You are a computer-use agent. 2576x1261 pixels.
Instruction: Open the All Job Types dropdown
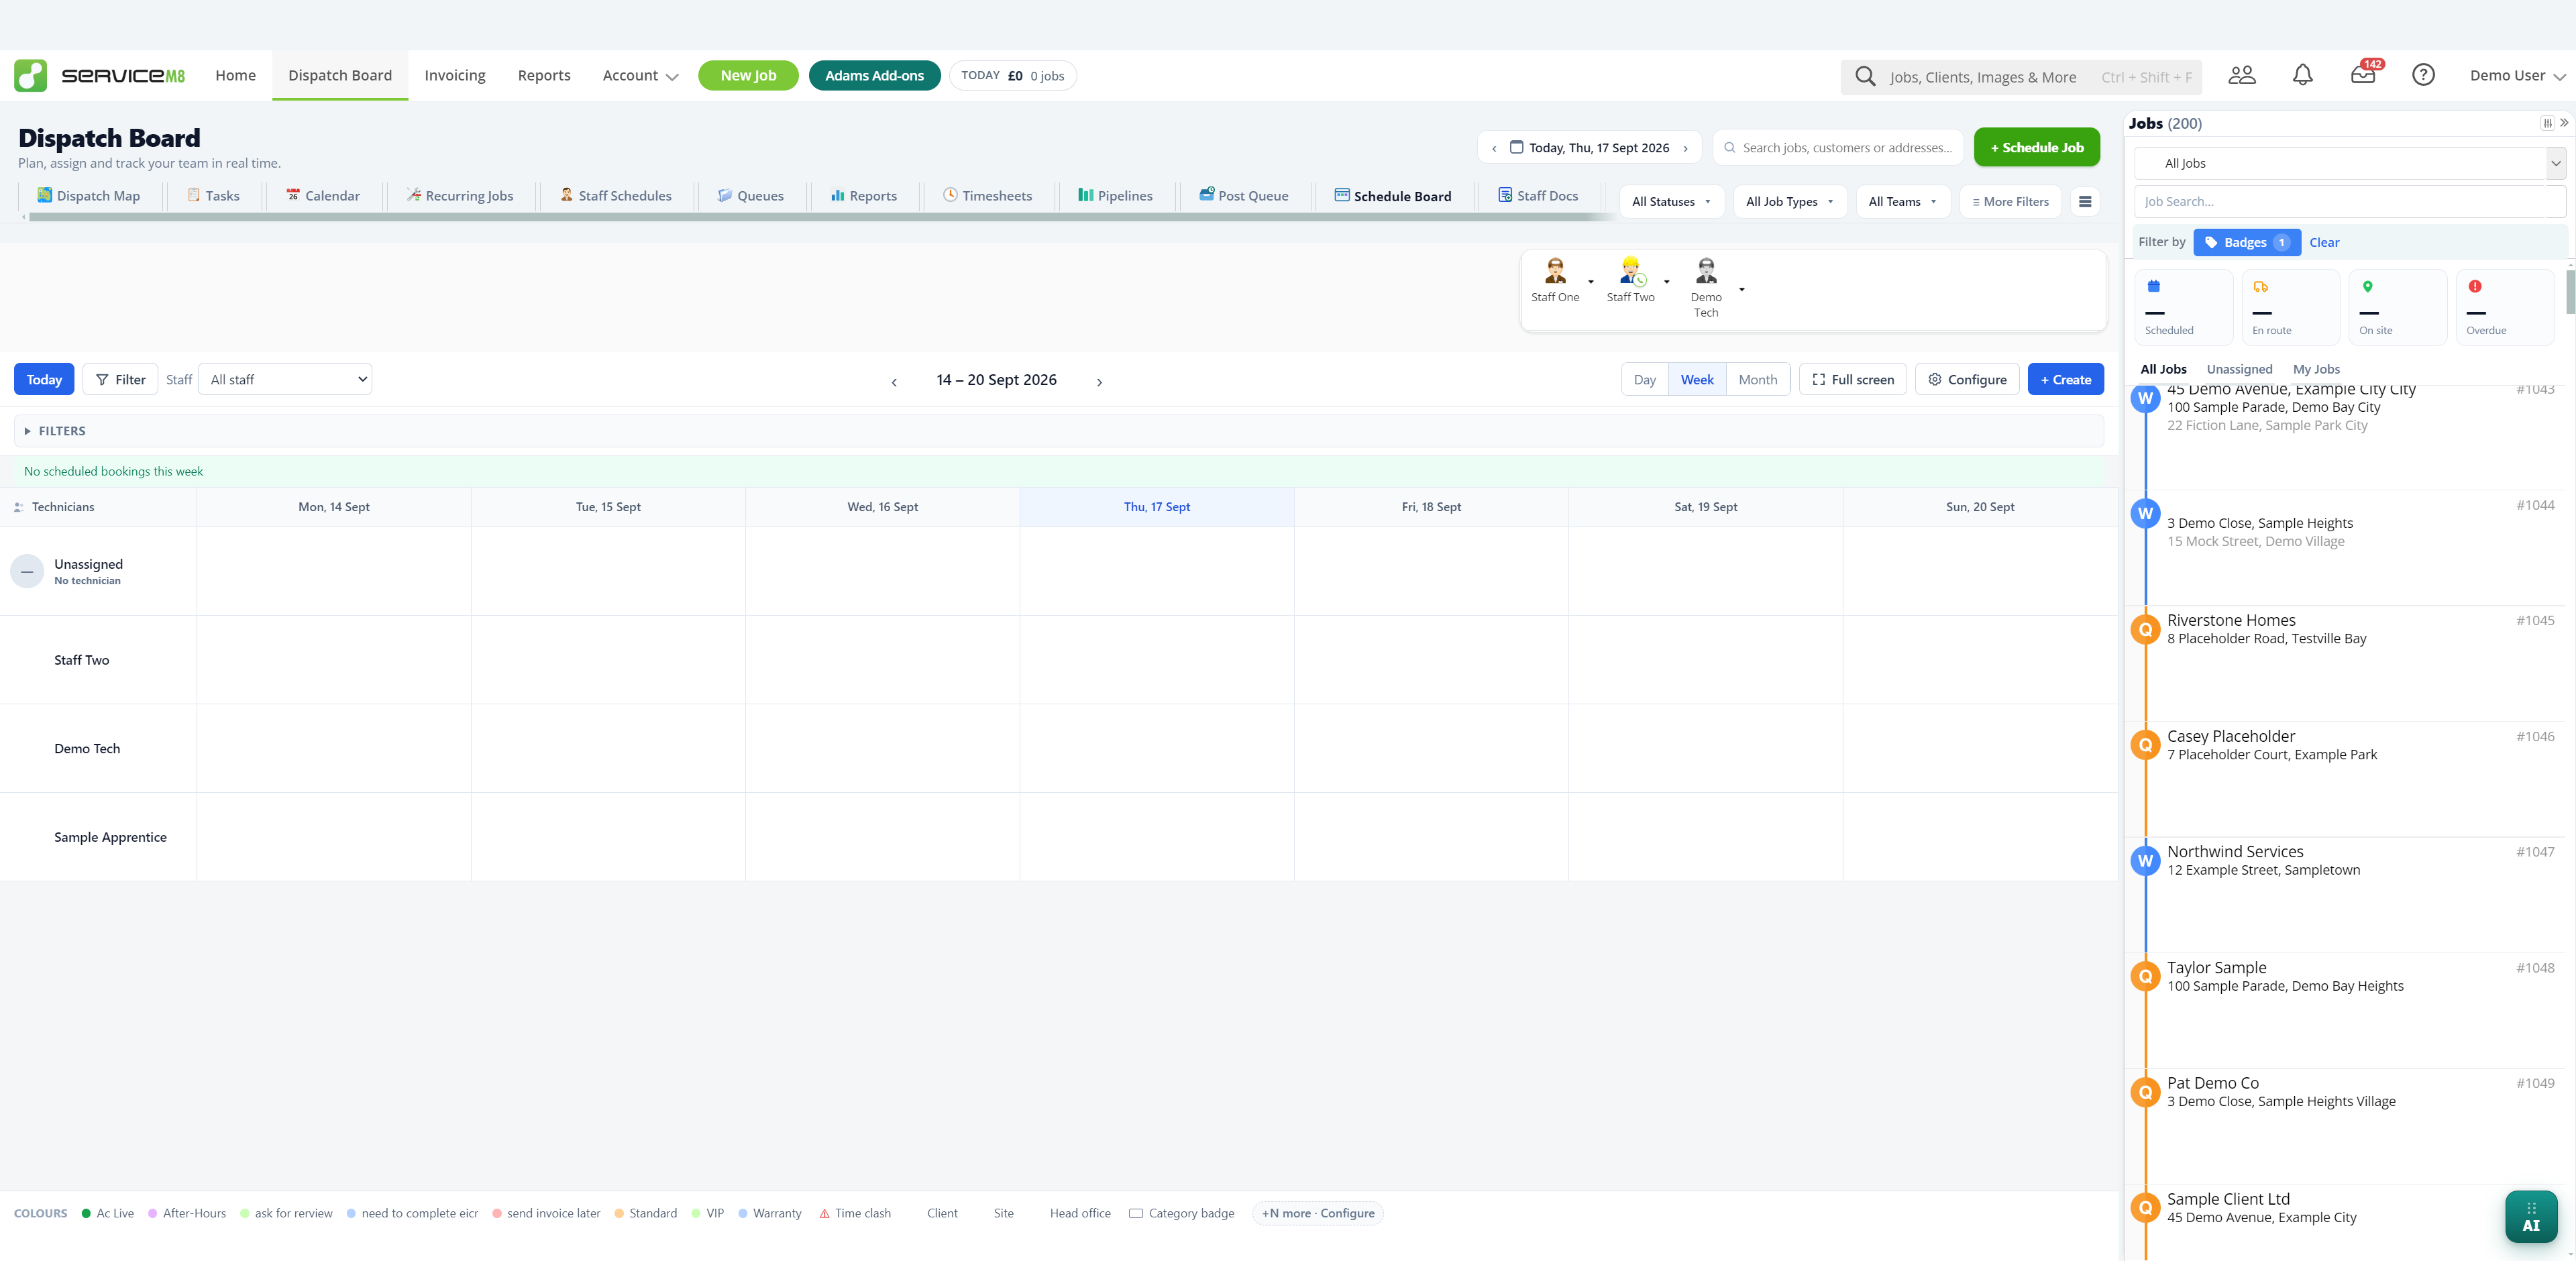1789,202
